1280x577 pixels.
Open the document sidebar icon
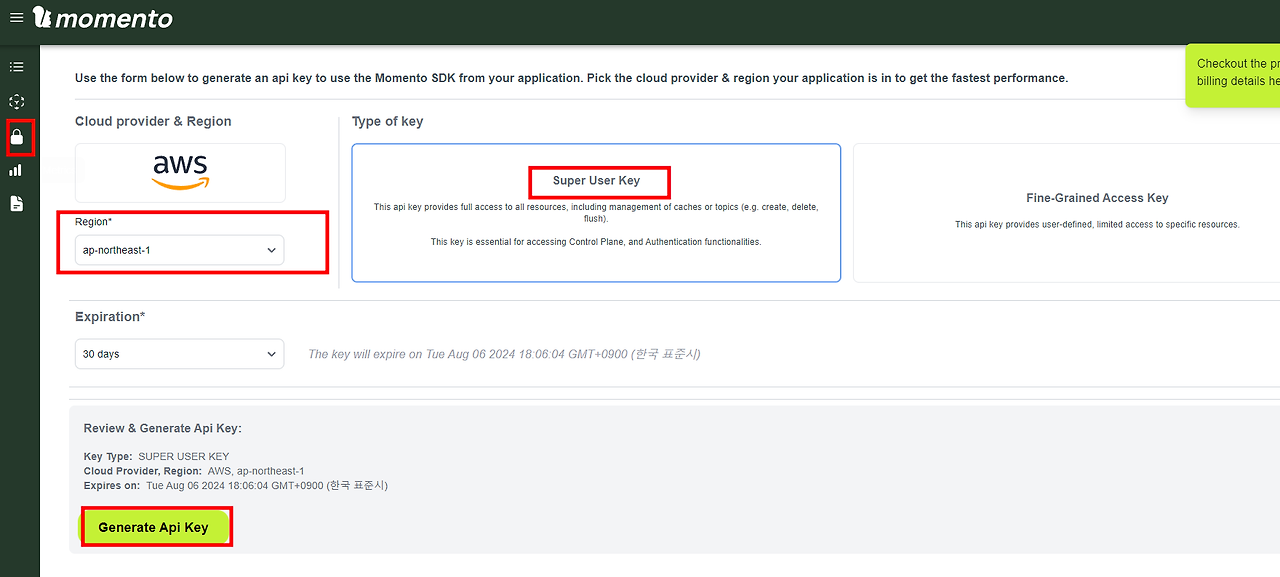[16, 204]
